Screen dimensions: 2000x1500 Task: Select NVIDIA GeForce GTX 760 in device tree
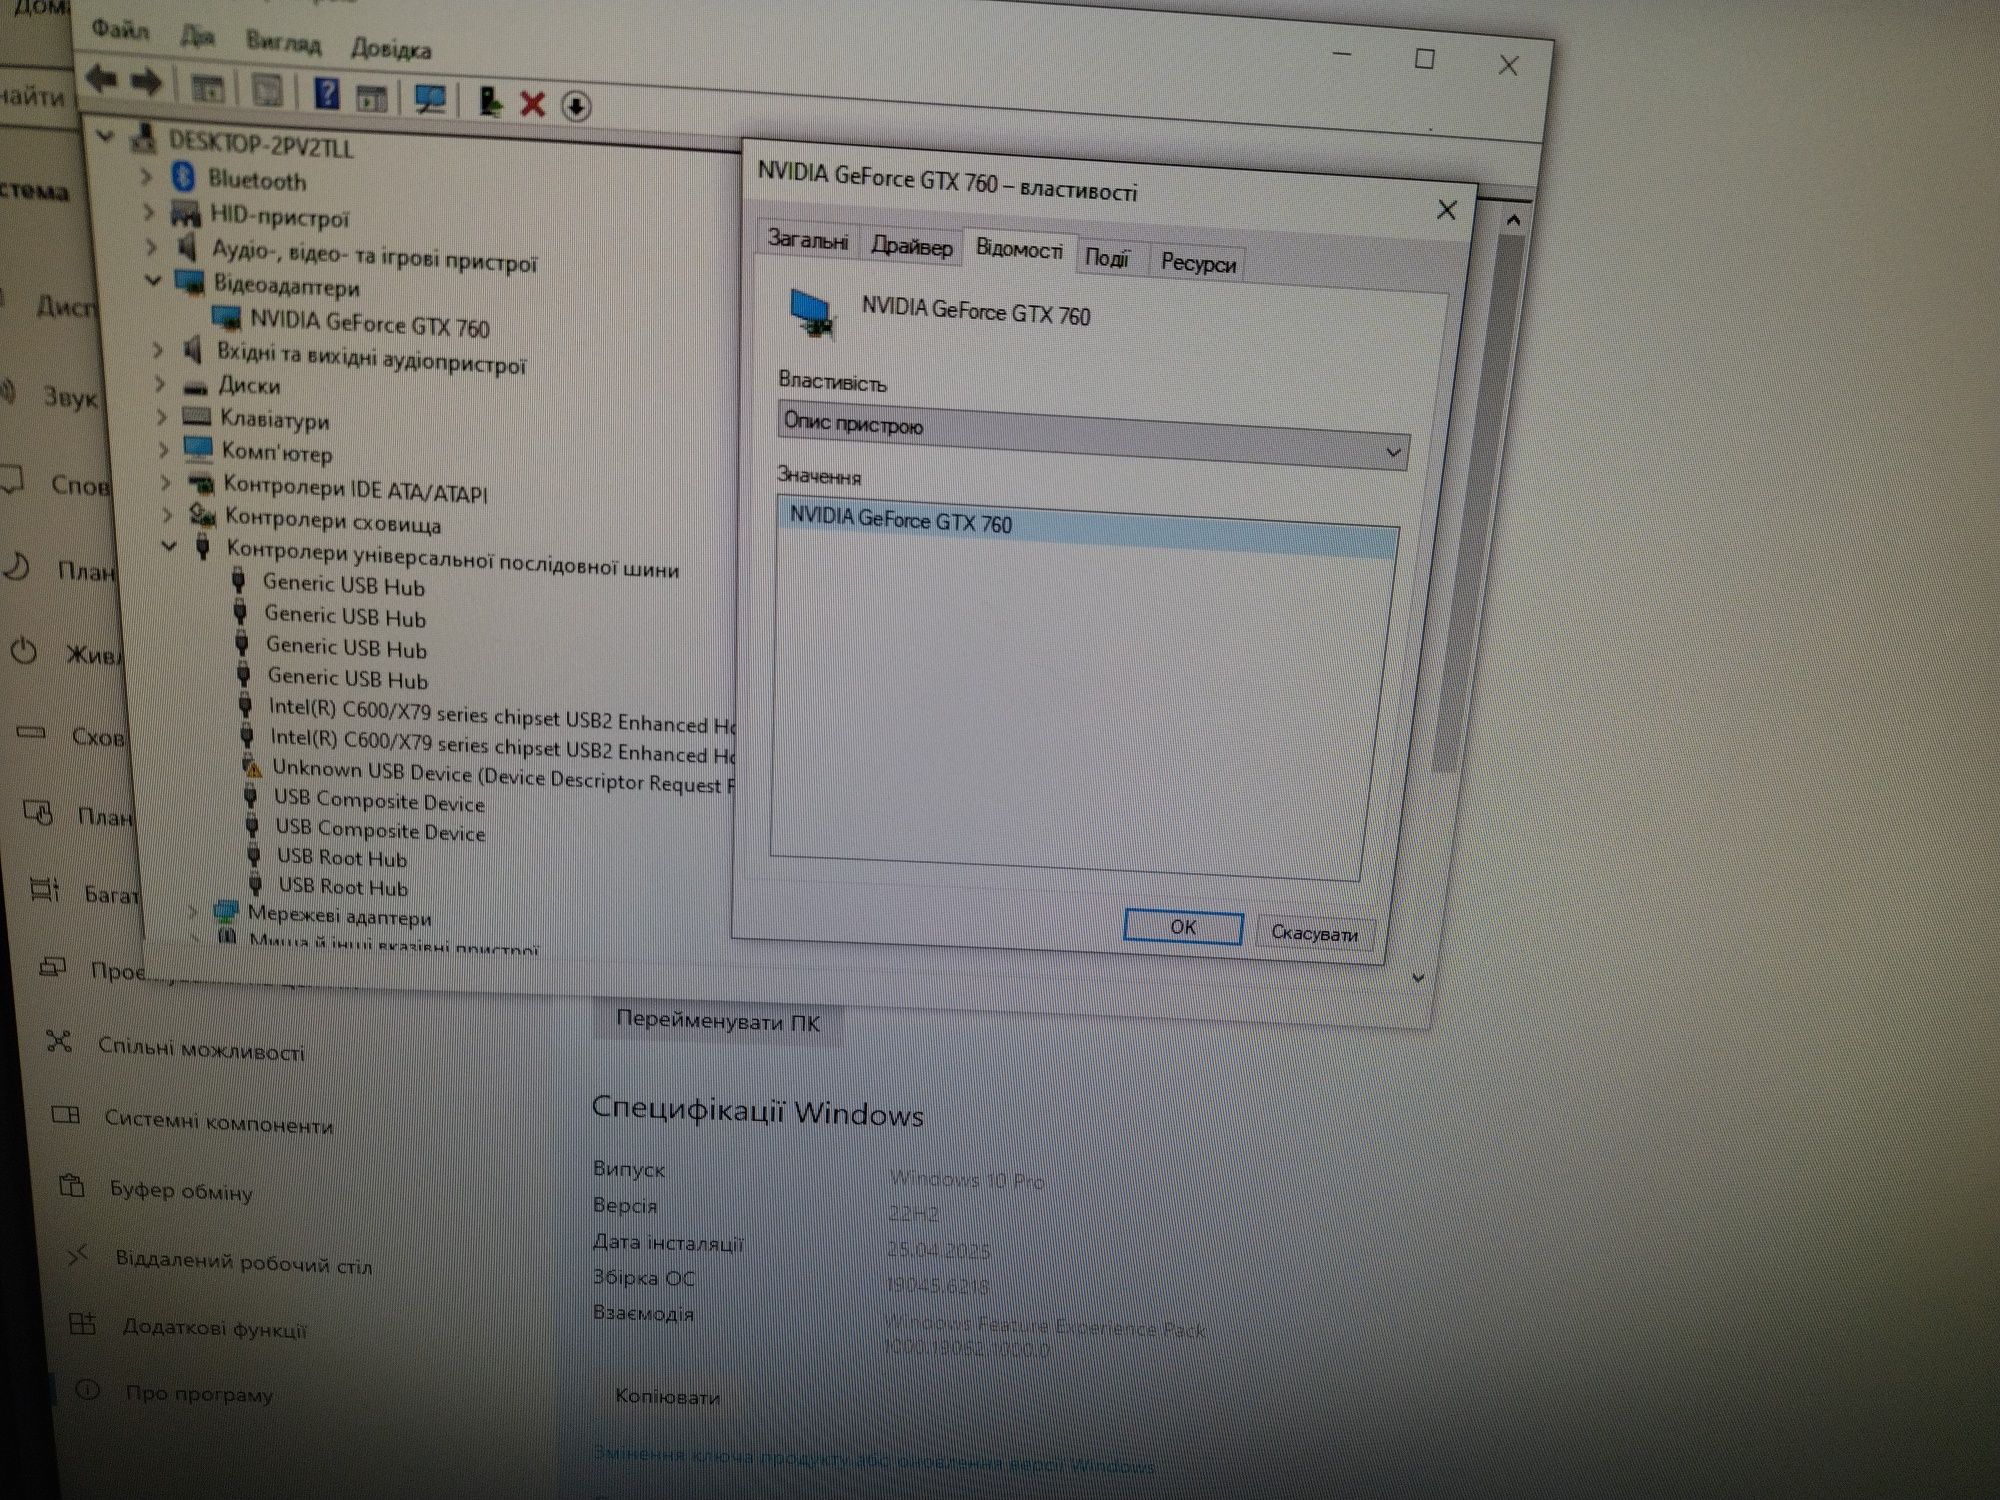pyautogui.click(x=370, y=324)
